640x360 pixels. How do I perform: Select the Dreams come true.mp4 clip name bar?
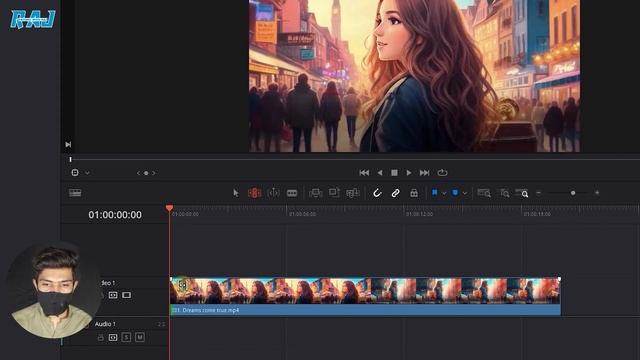click(365, 310)
